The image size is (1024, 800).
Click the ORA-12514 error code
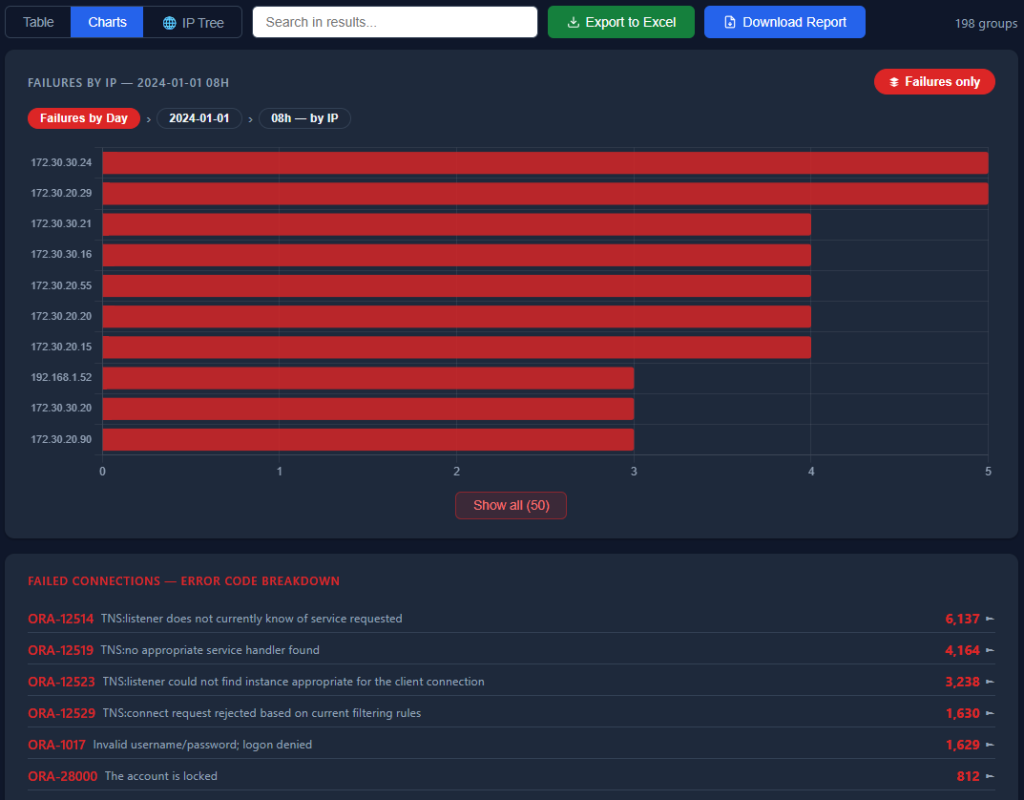61,618
